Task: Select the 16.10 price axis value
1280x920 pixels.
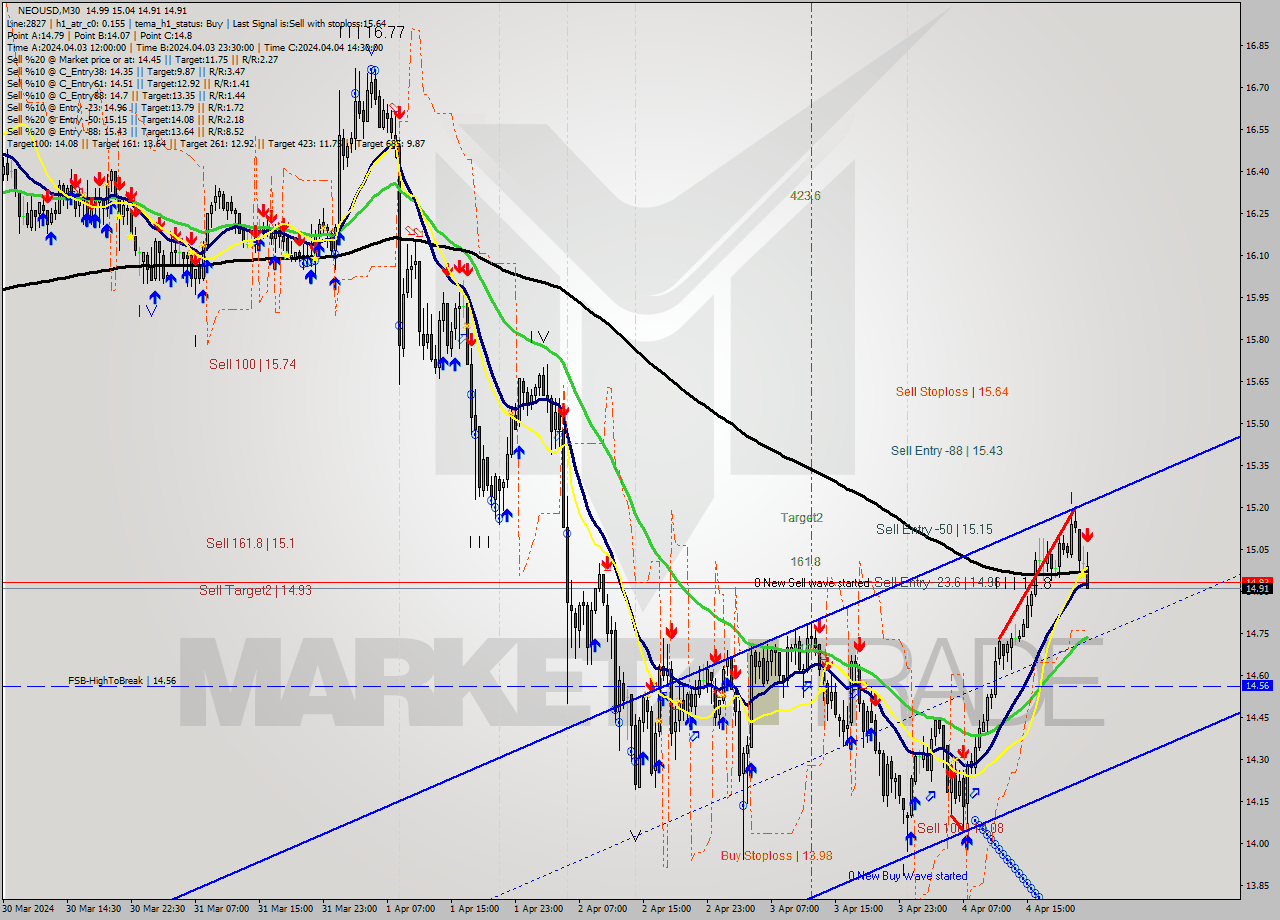Action: [x=1257, y=256]
